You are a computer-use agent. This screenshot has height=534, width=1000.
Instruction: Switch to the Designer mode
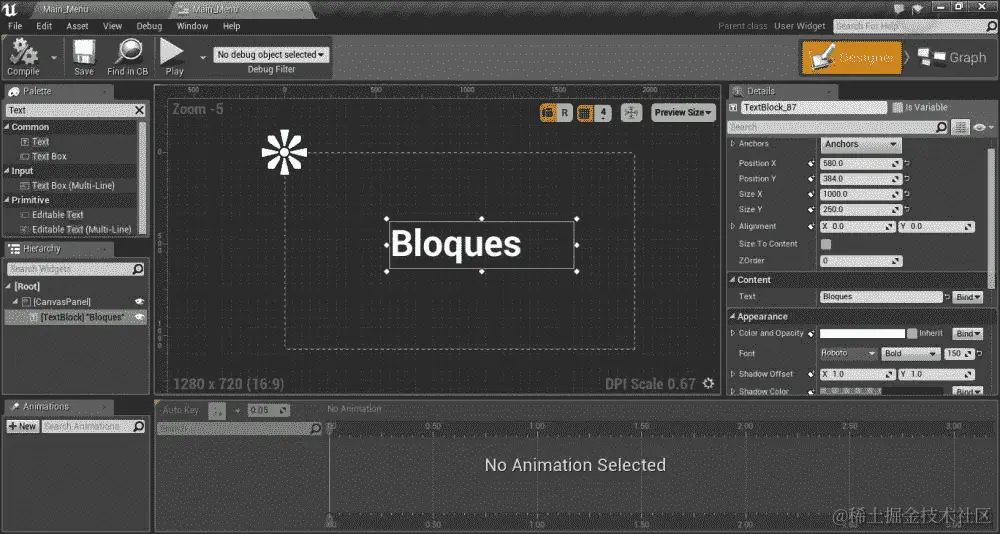coord(851,57)
